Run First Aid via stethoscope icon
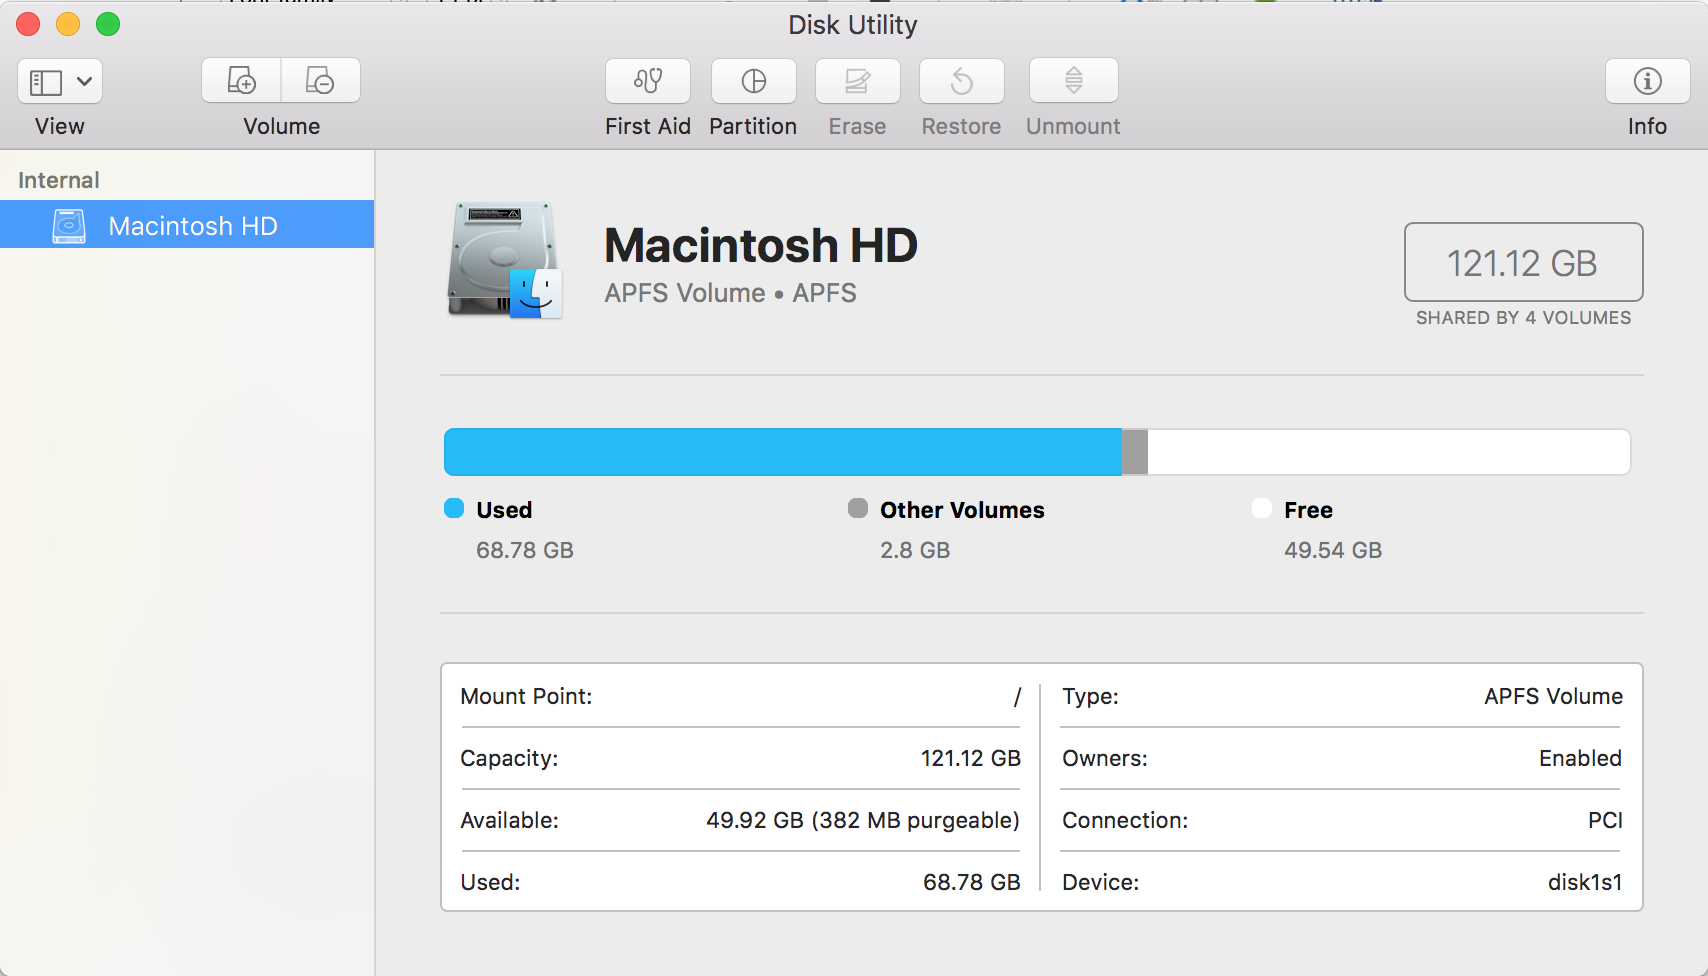Image resolution: width=1708 pixels, height=976 pixels. click(648, 81)
